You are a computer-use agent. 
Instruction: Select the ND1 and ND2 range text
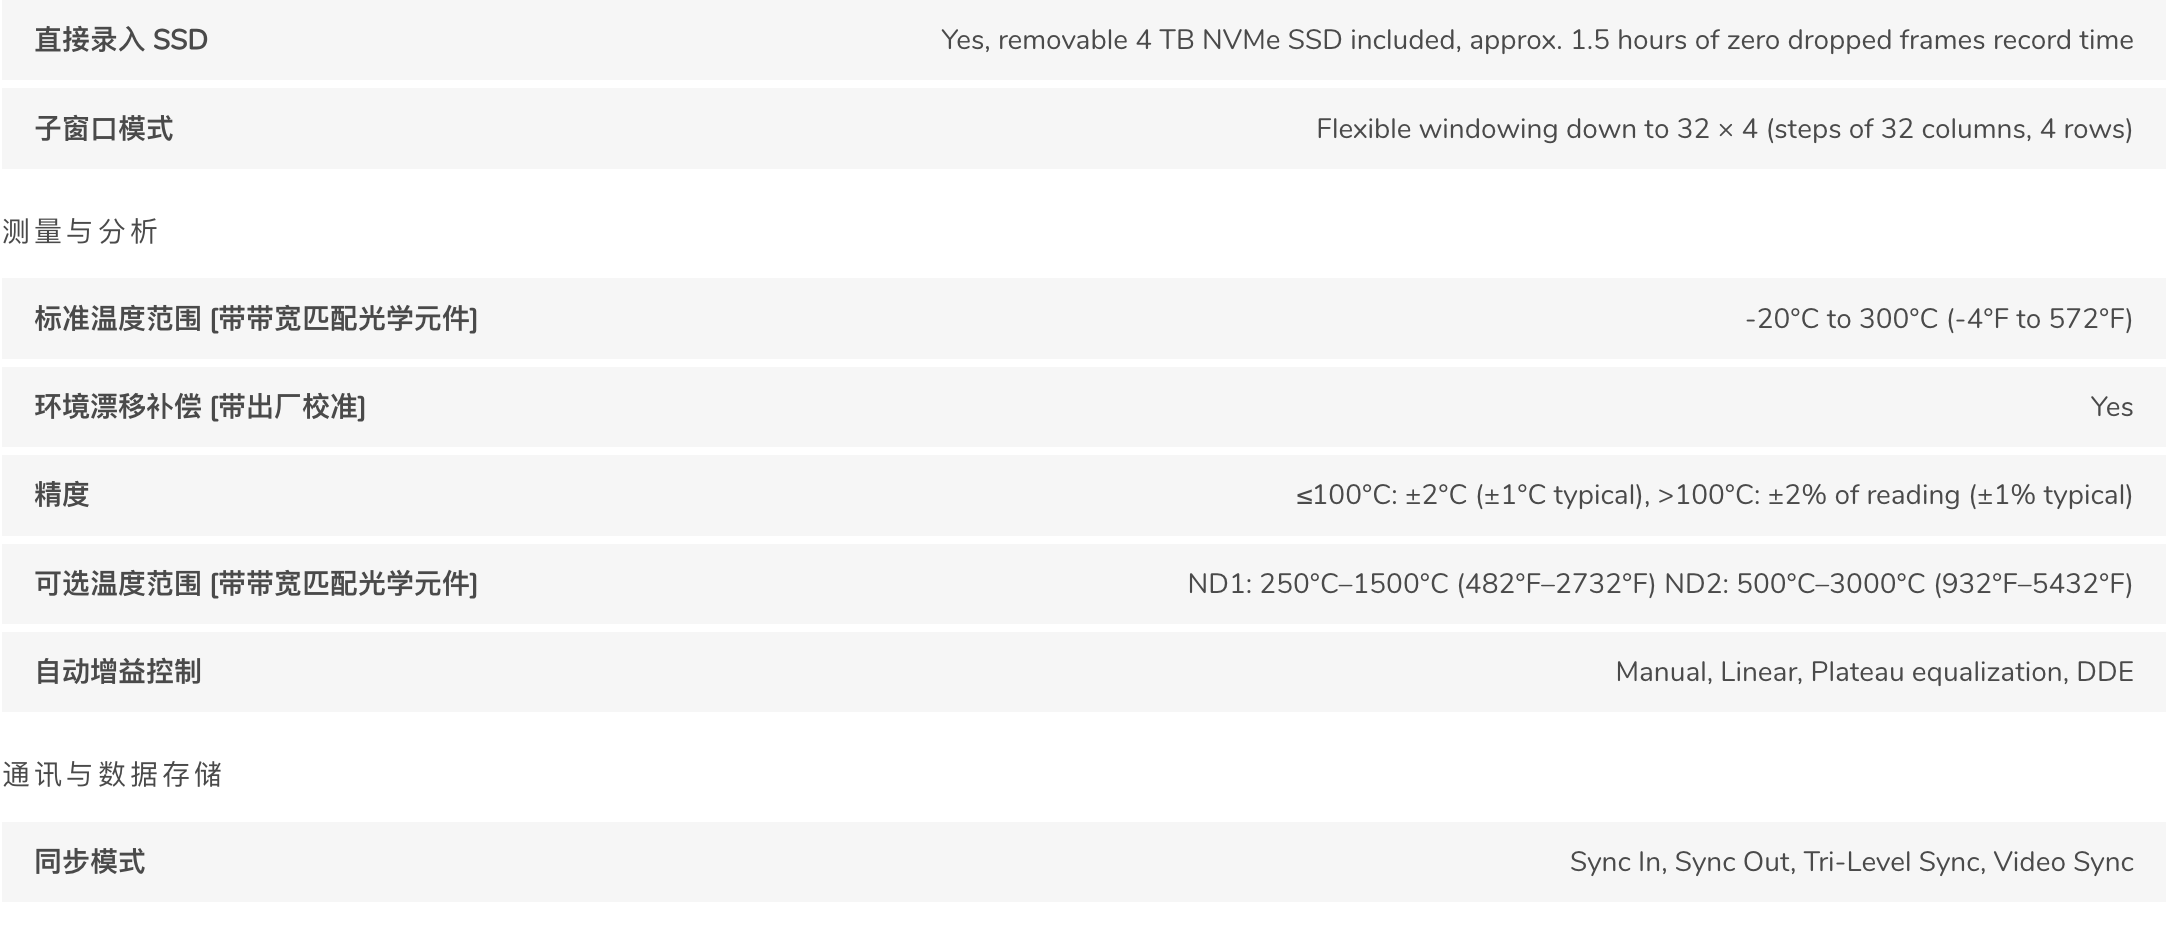click(x=1660, y=584)
